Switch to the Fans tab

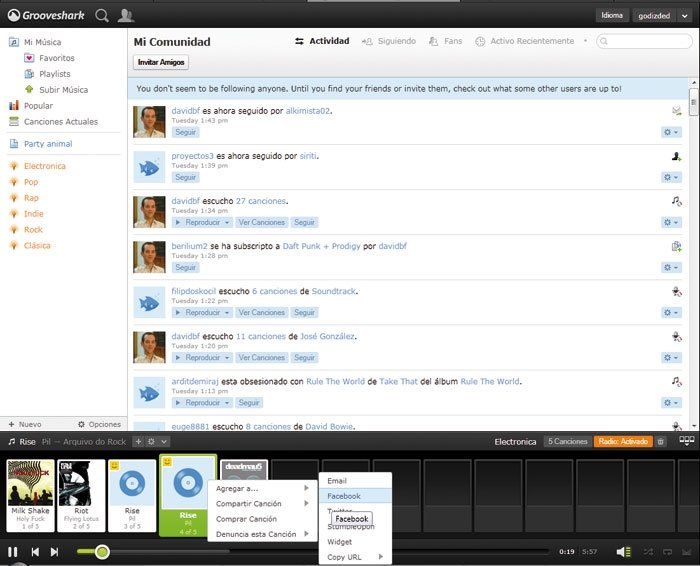click(445, 41)
